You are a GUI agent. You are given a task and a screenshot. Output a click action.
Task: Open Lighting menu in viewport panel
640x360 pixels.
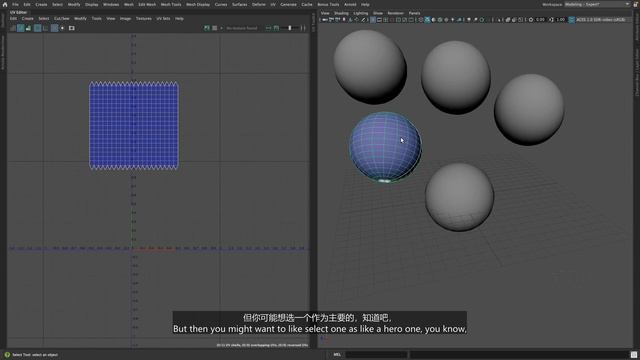coord(360,13)
